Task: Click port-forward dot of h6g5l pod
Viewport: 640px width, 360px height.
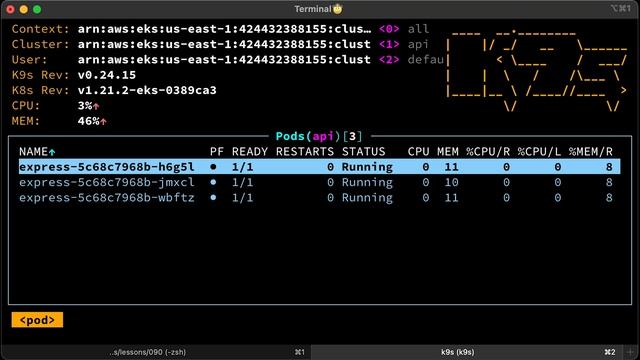Action: pos(213,167)
